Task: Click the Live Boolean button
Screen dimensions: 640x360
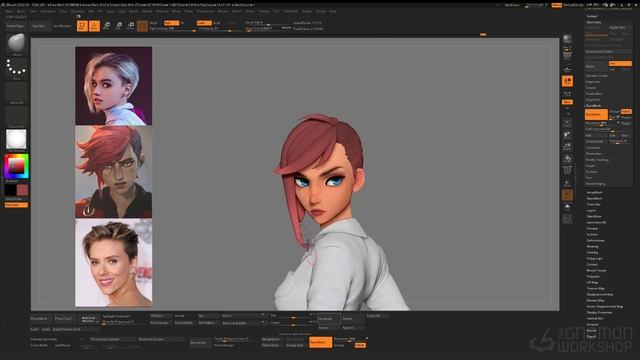Action: [62, 26]
